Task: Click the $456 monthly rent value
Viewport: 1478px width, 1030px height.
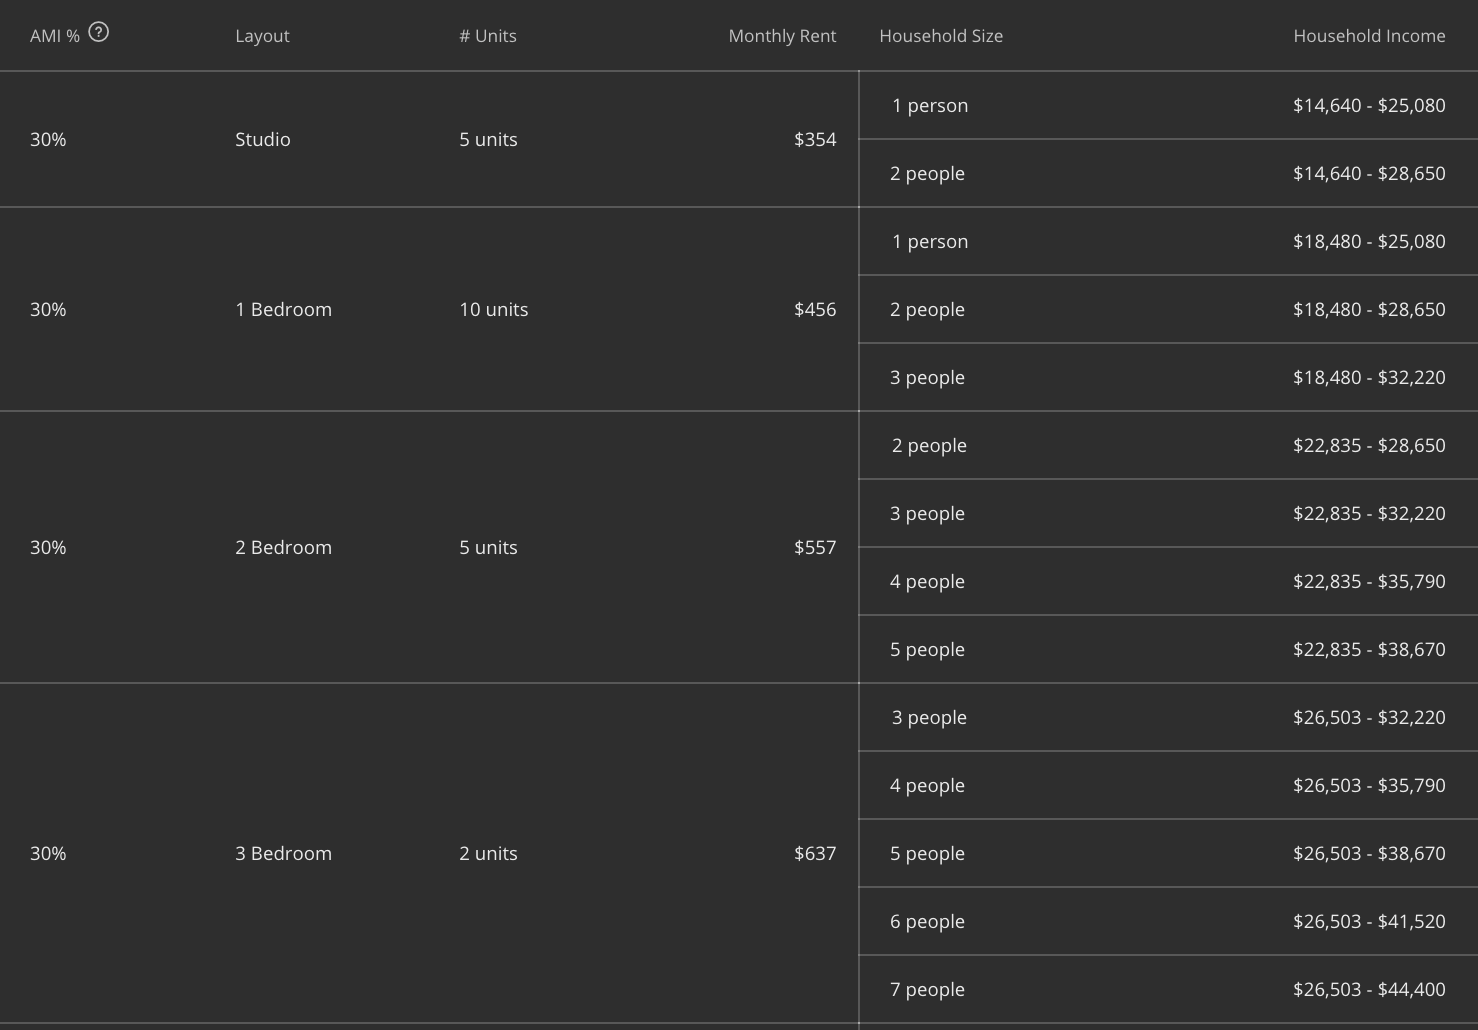Action: tap(815, 310)
